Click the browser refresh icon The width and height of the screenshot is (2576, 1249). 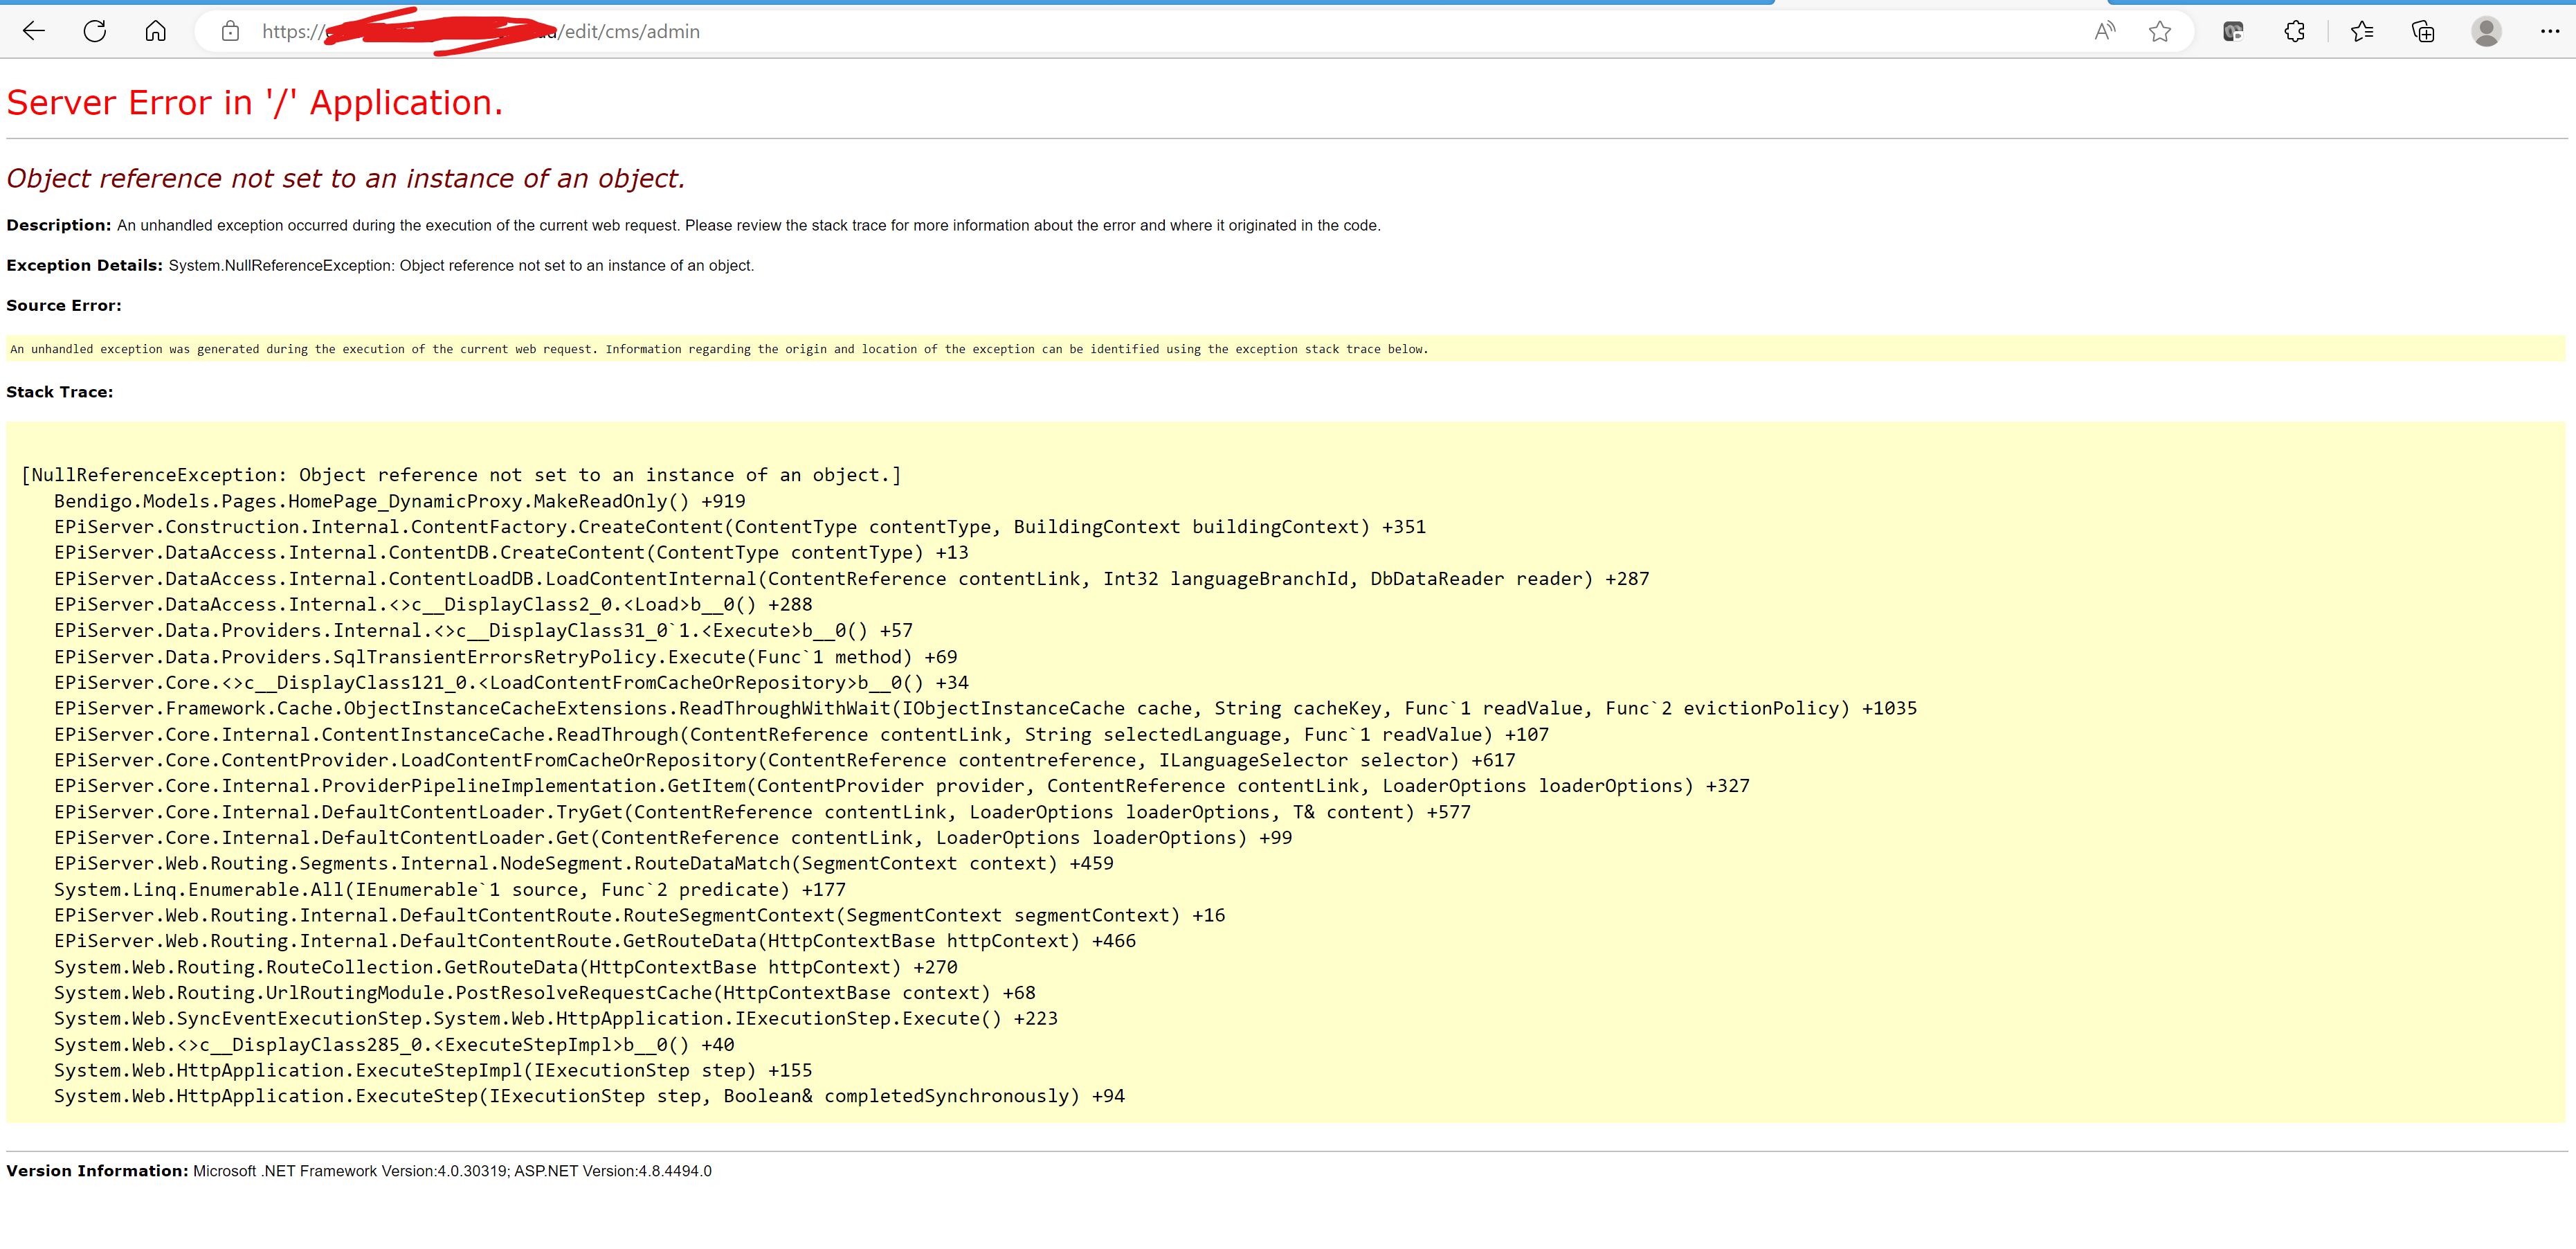[x=95, y=31]
